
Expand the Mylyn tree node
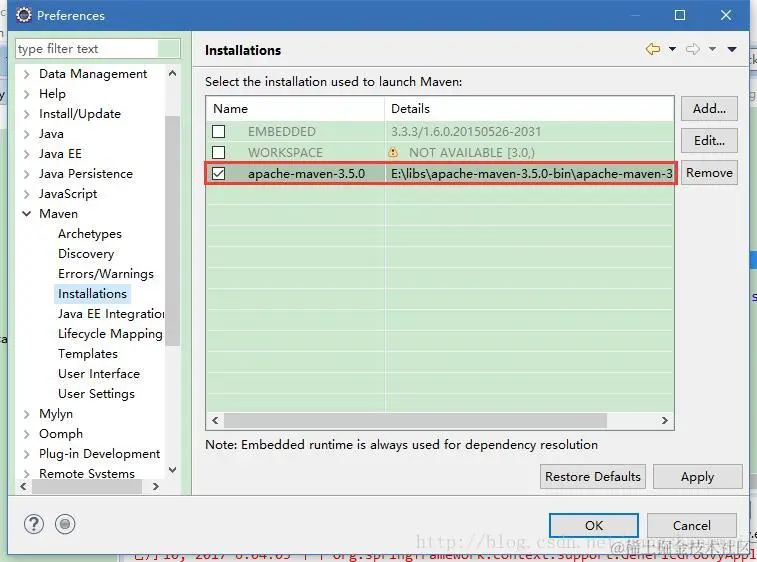click(x=27, y=414)
